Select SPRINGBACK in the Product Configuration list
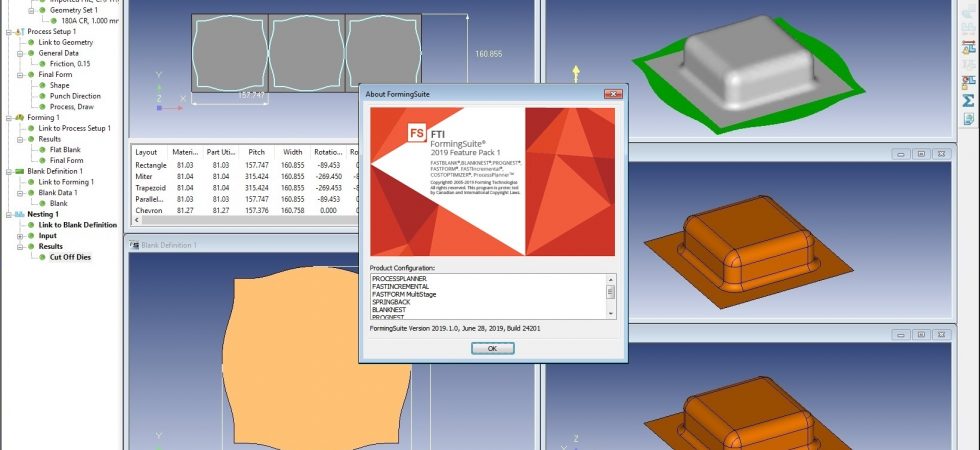This screenshot has height=450, width=980. tap(391, 302)
